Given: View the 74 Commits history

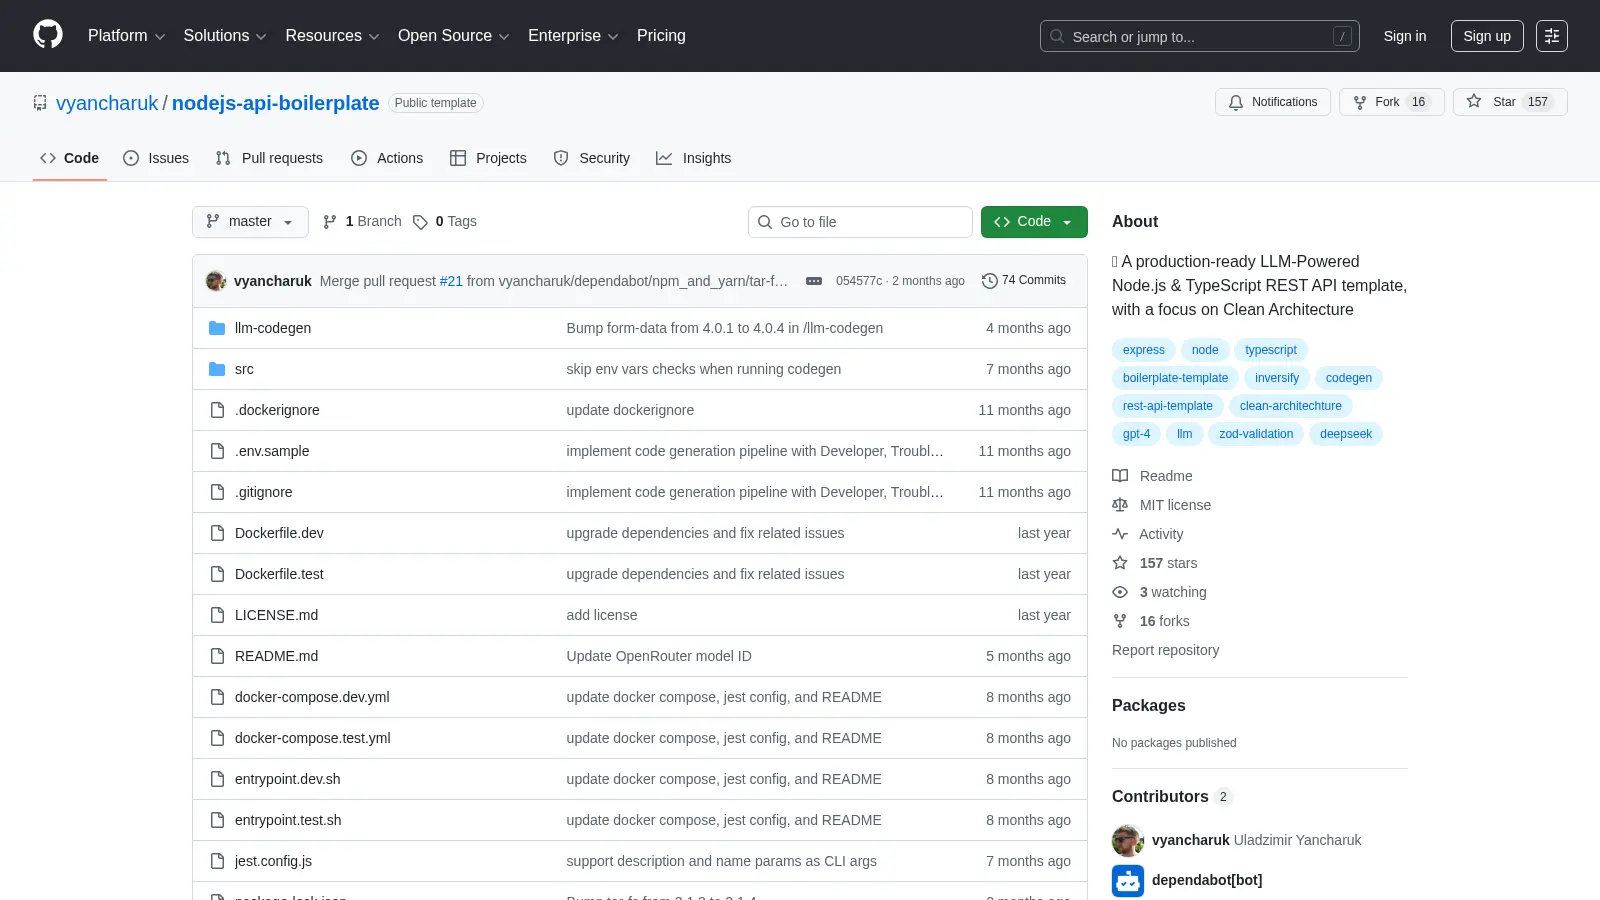Looking at the screenshot, I should 1024,281.
